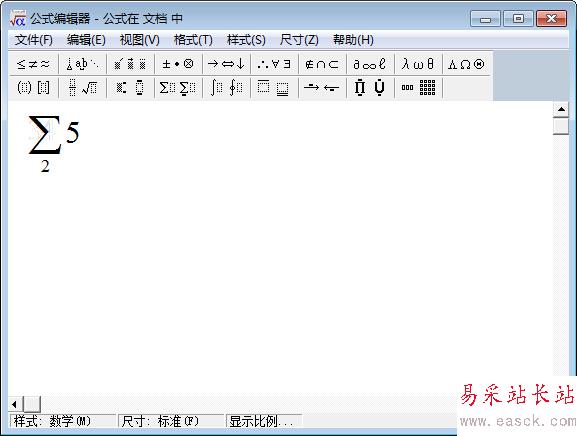Open the underbar and overbar templates palette
The width and height of the screenshot is (577, 436).
[274, 88]
